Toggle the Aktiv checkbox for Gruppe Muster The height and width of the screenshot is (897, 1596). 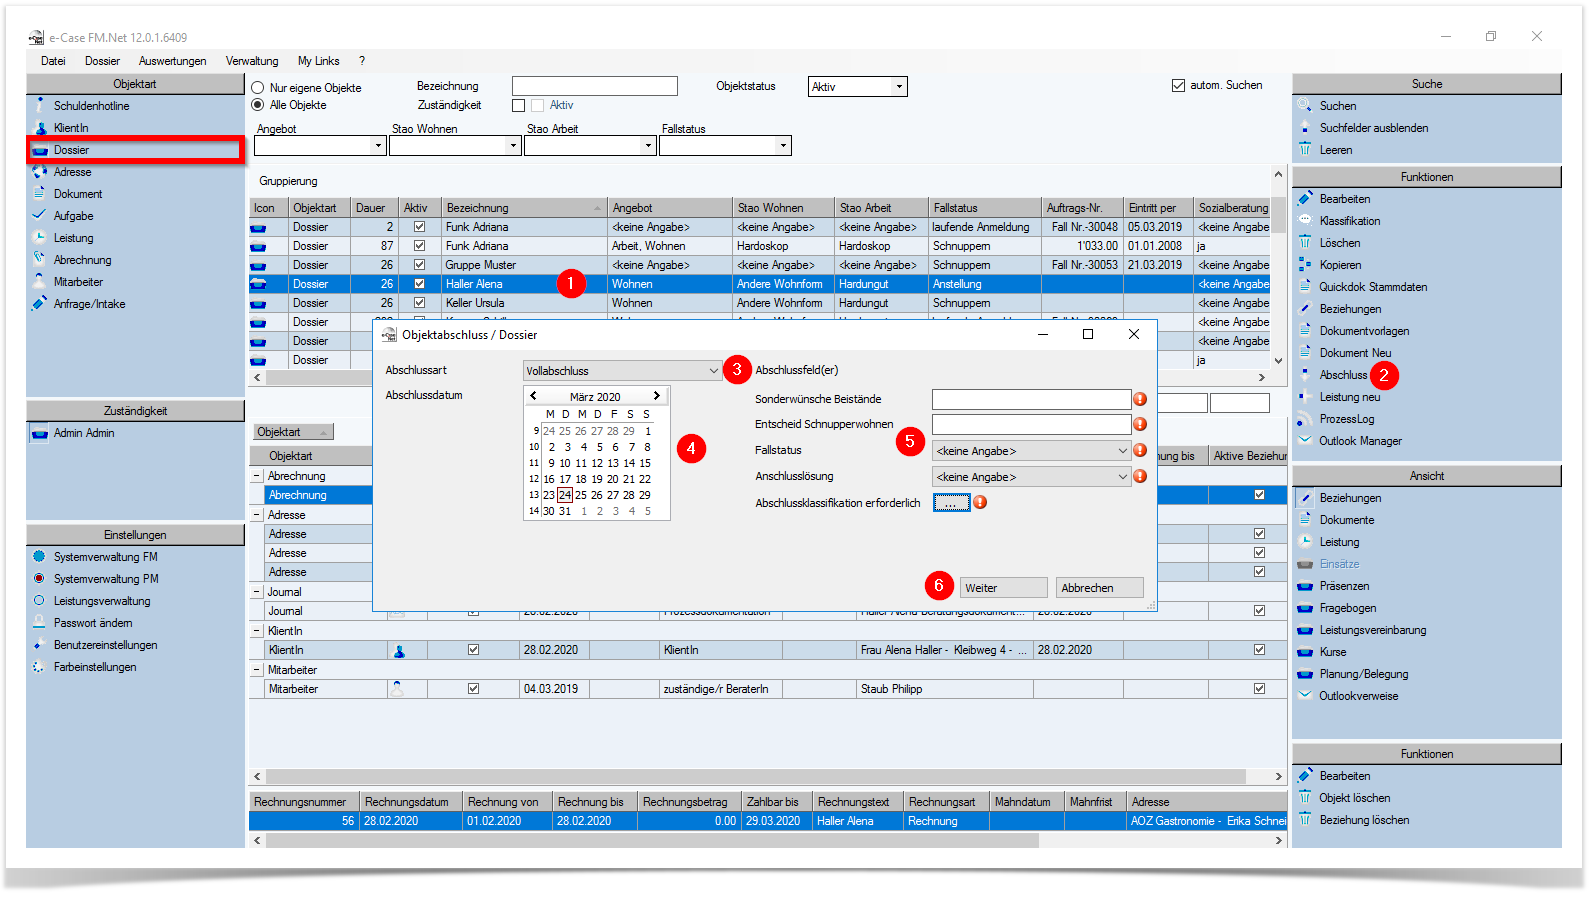(x=419, y=265)
